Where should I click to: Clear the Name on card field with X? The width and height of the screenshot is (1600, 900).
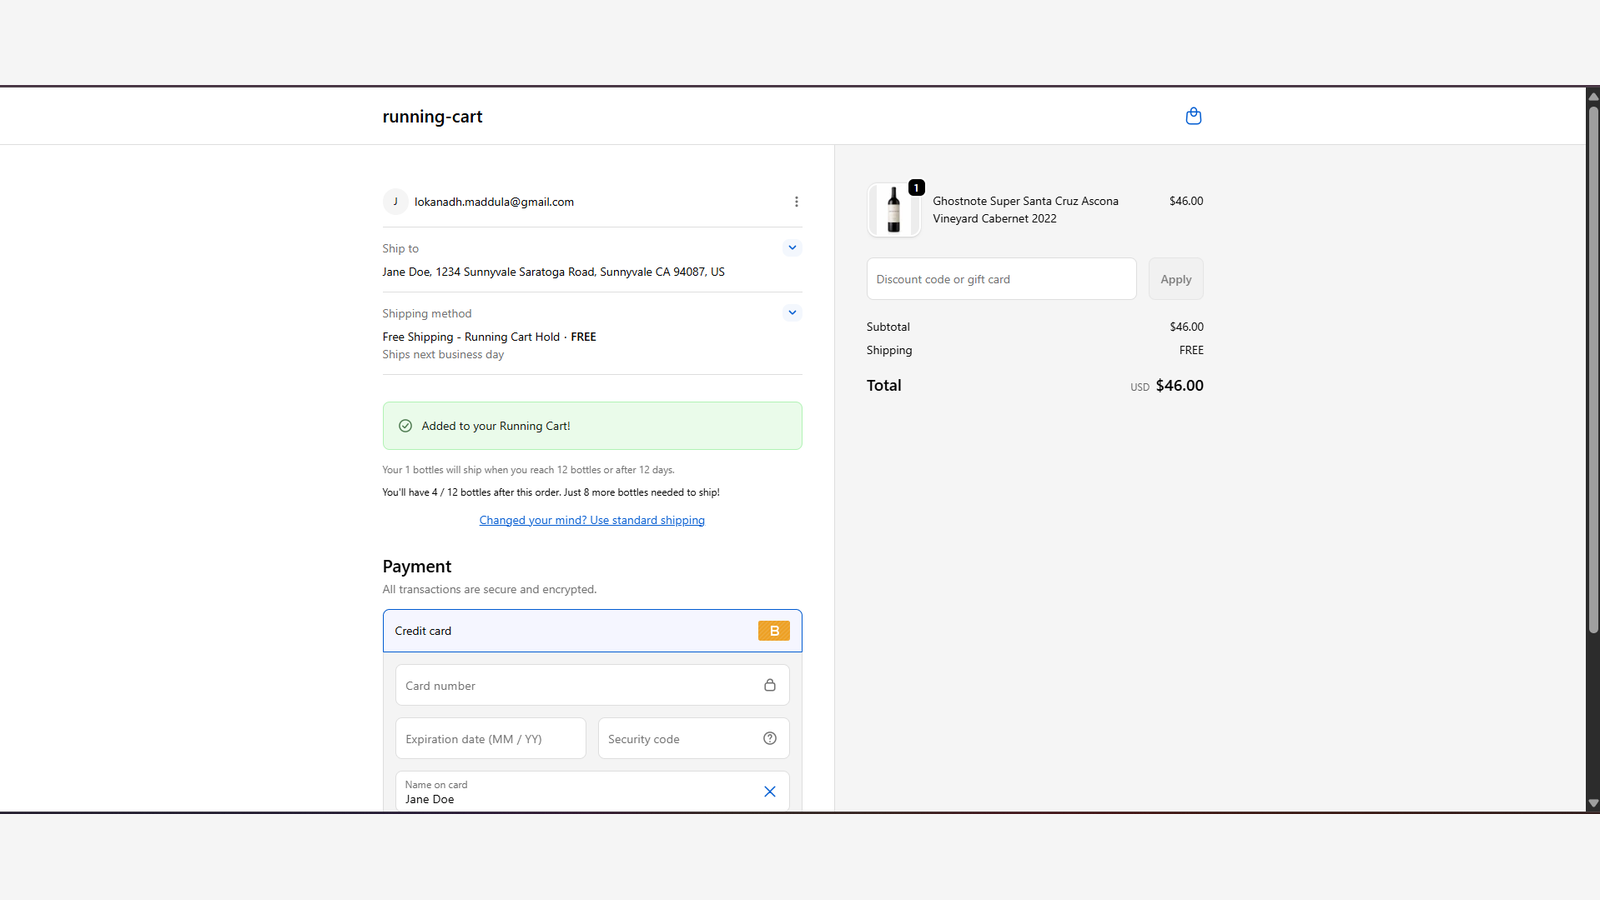[770, 791]
